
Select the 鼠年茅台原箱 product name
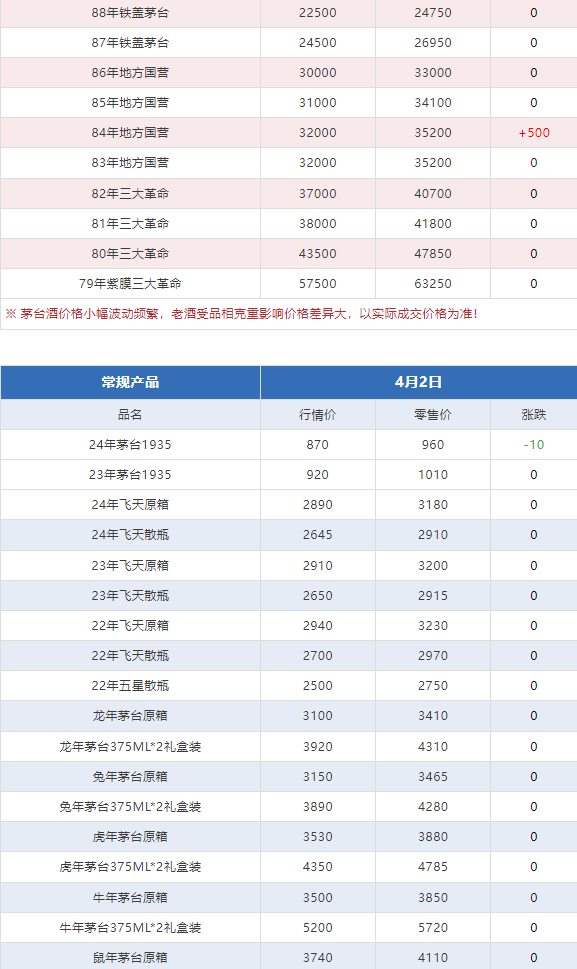coord(130,958)
